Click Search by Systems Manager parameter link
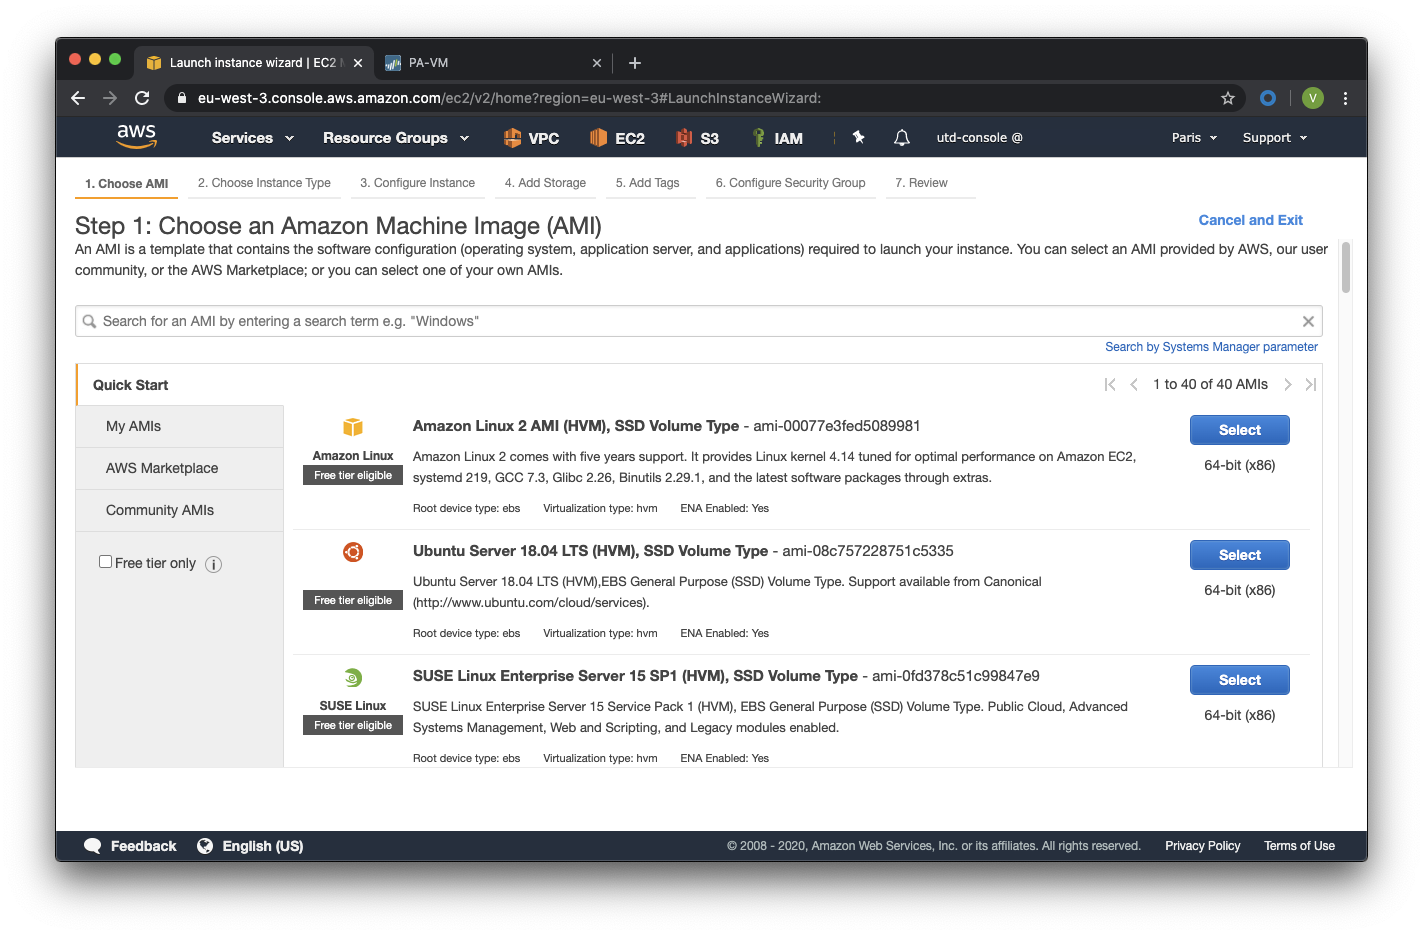This screenshot has width=1423, height=935. [x=1211, y=347]
